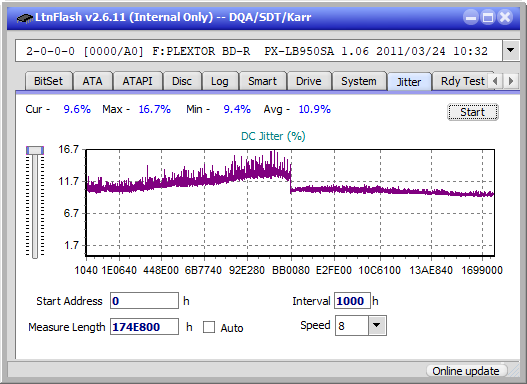The image size is (527, 384).
Task: Minimize the LtnFlash window
Action: click(x=471, y=17)
